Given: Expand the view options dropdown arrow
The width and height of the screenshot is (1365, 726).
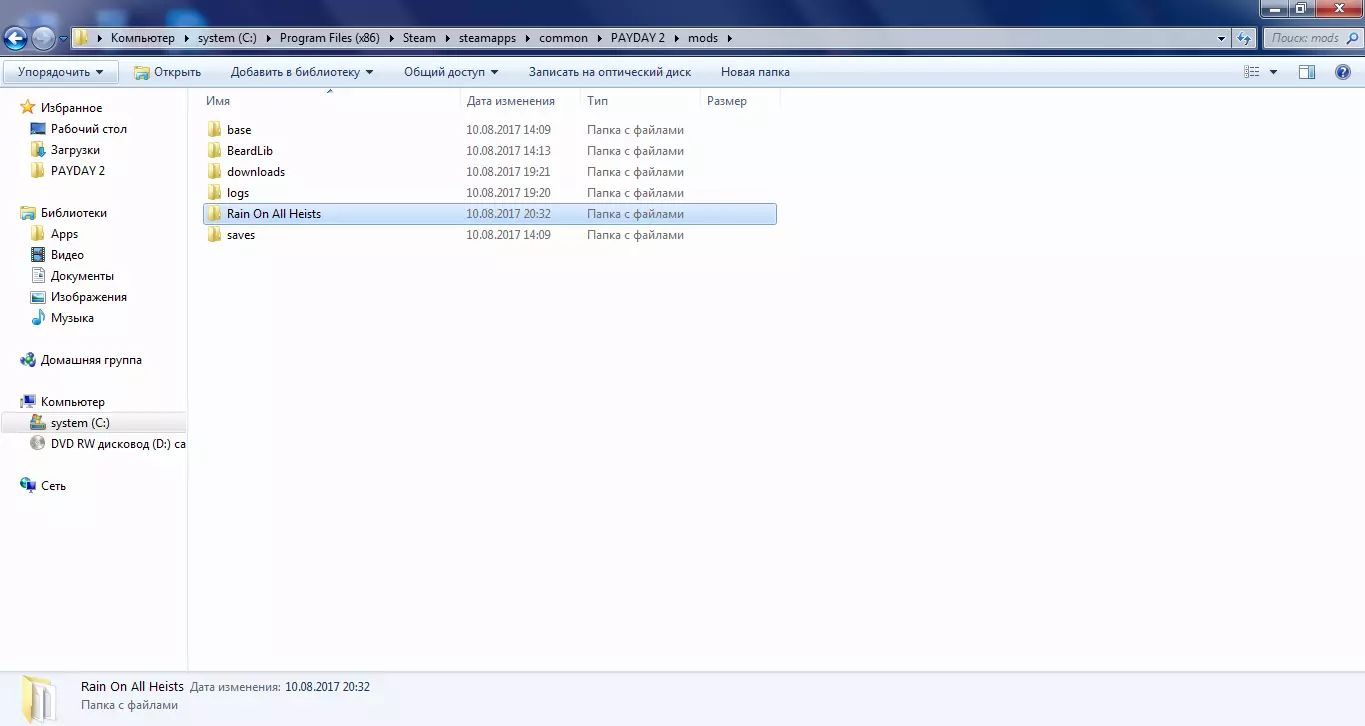Looking at the screenshot, I should click(x=1273, y=72).
